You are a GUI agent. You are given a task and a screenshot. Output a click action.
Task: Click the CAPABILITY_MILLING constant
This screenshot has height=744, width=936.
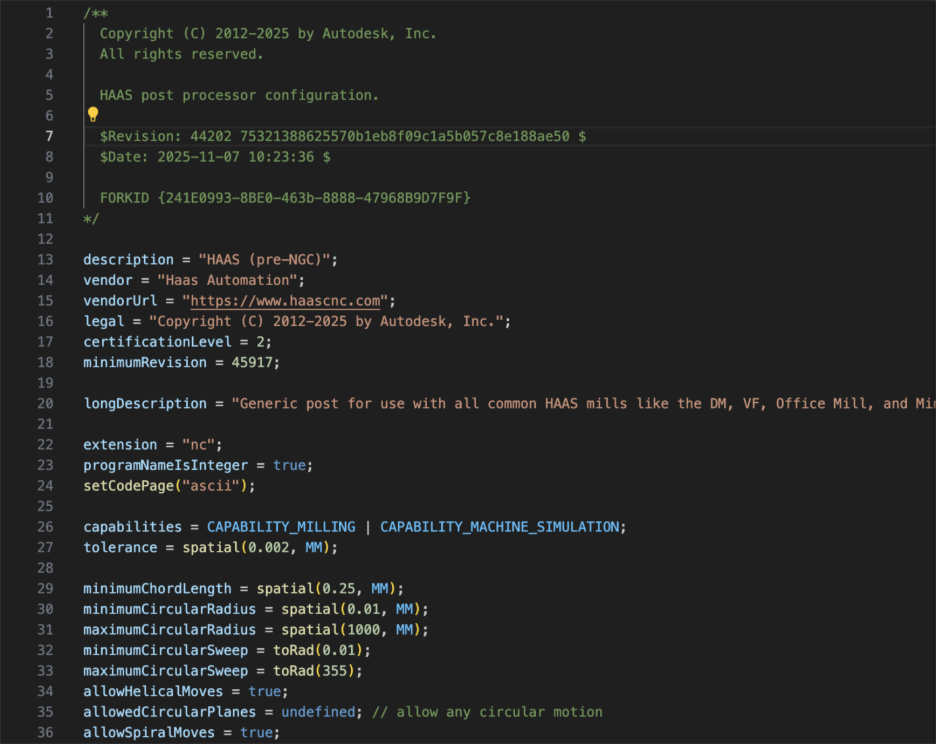point(279,526)
